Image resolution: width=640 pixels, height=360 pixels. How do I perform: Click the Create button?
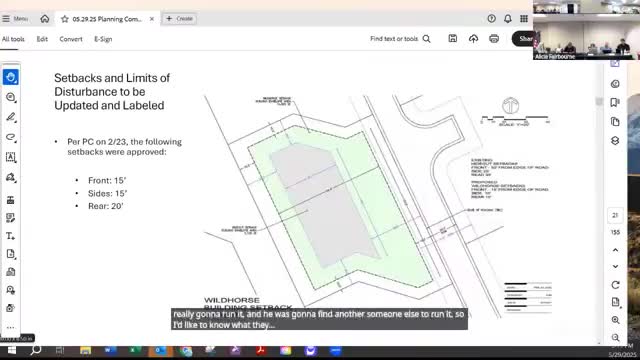(180, 19)
